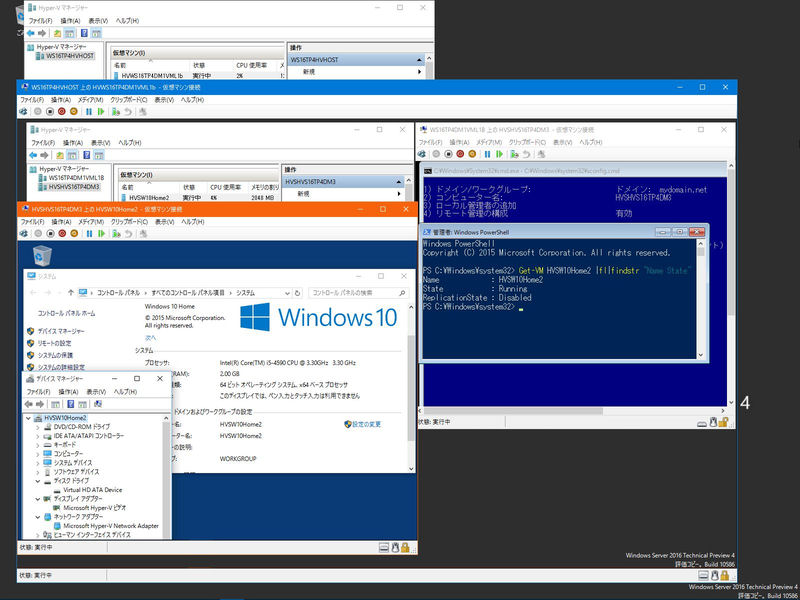Click Back arrow in Hyper-V Manager listing HVSW10Home2

33,155
